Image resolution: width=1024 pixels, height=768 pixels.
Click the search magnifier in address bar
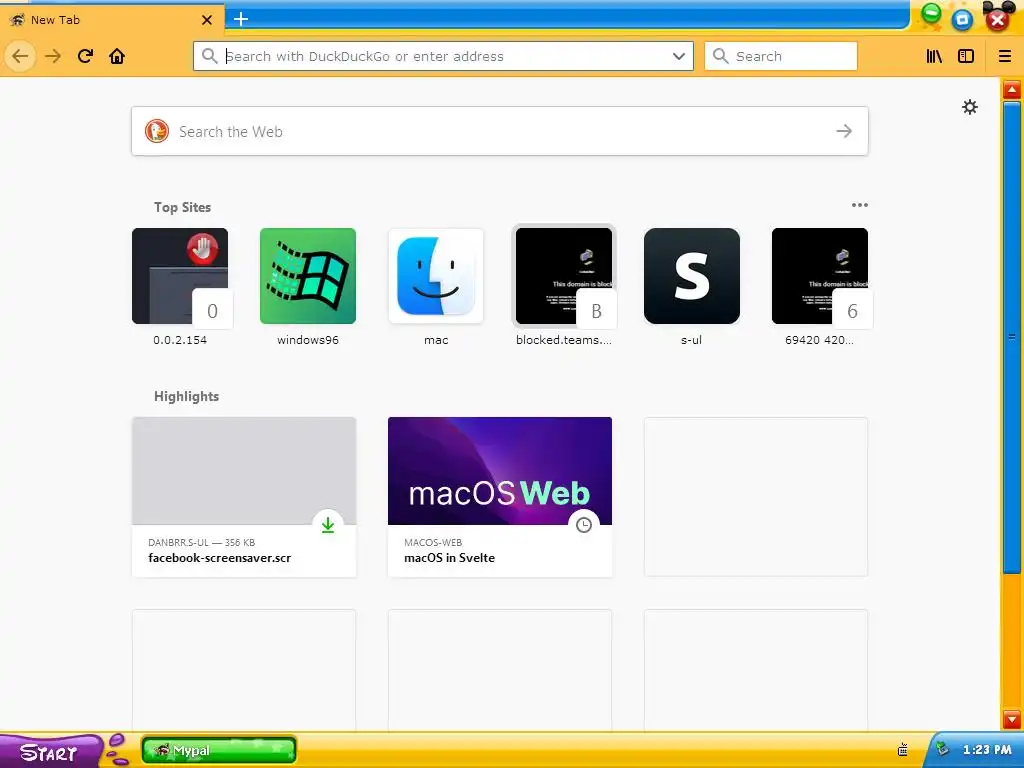(x=210, y=56)
